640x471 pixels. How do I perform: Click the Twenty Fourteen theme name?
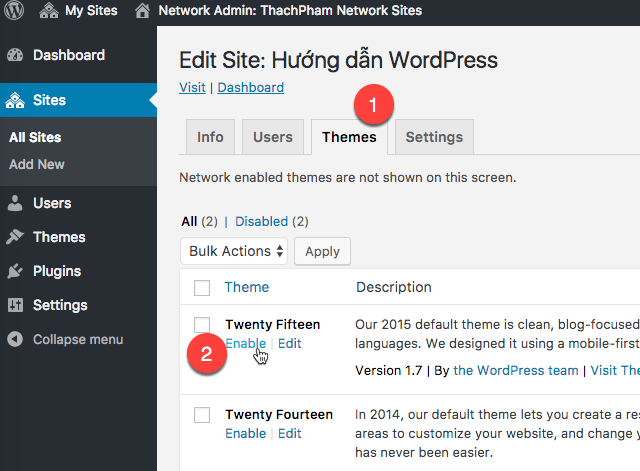pyautogui.click(x=279, y=414)
